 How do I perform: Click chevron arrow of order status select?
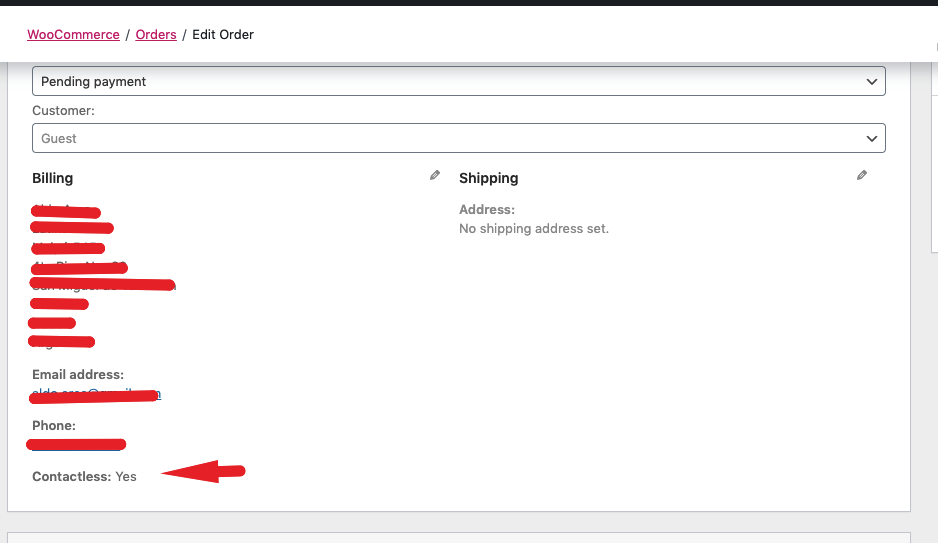point(872,82)
